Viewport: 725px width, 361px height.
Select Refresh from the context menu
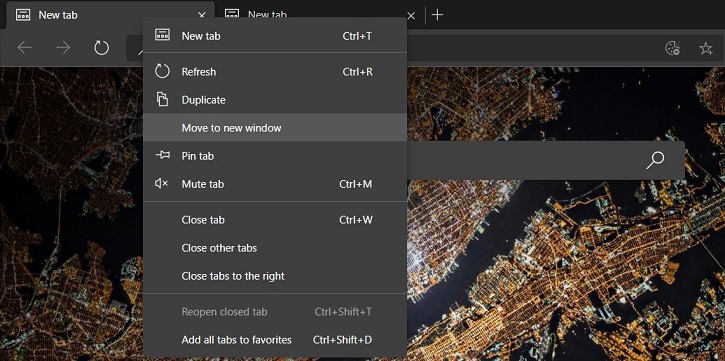[275, 72]
